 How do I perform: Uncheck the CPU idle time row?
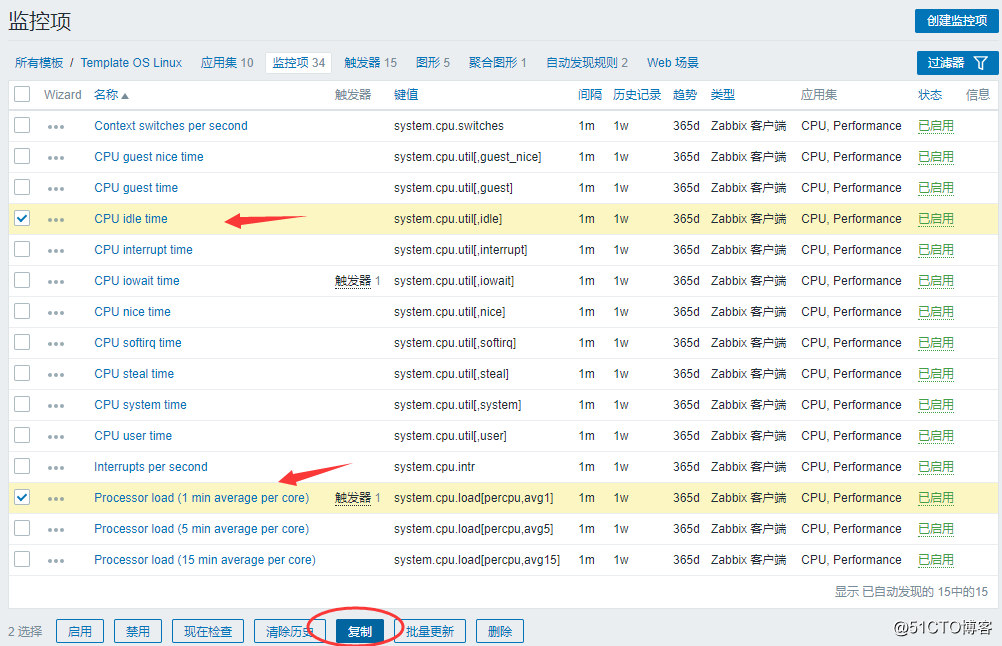pyautogui.click(x=22, y=218)
